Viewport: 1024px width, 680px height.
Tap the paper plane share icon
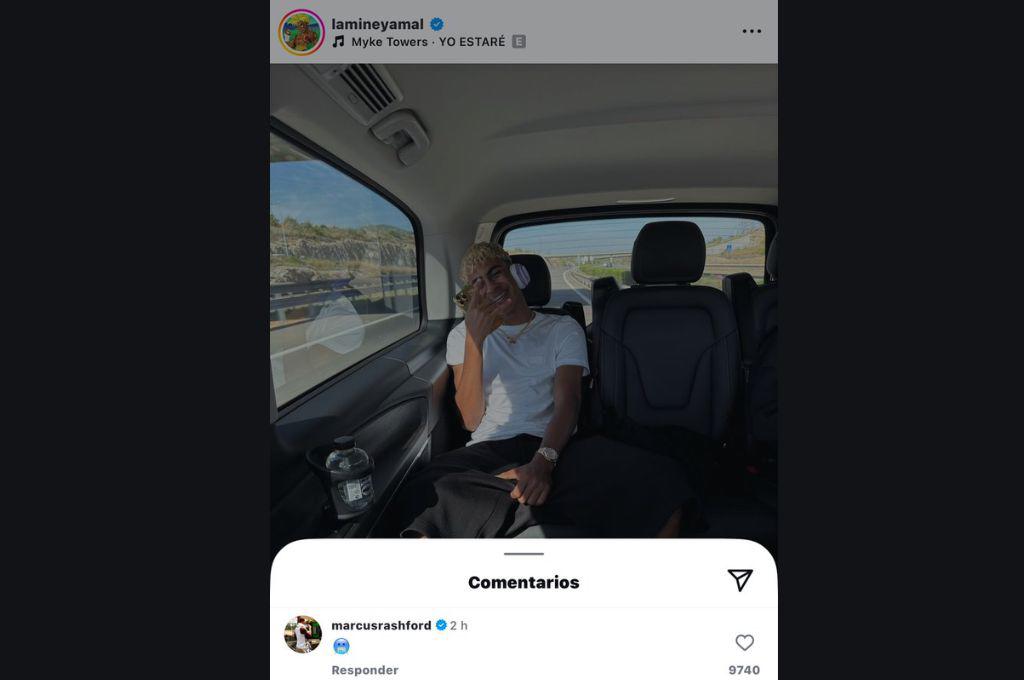[740, 580]
